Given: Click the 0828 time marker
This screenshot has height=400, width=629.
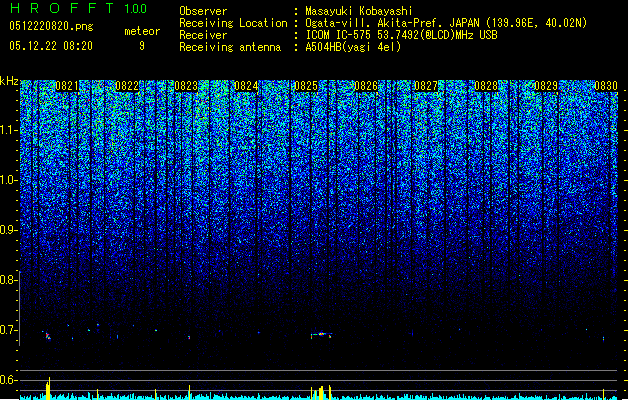Looking at the screenshot, I should (x=486, y=86).
